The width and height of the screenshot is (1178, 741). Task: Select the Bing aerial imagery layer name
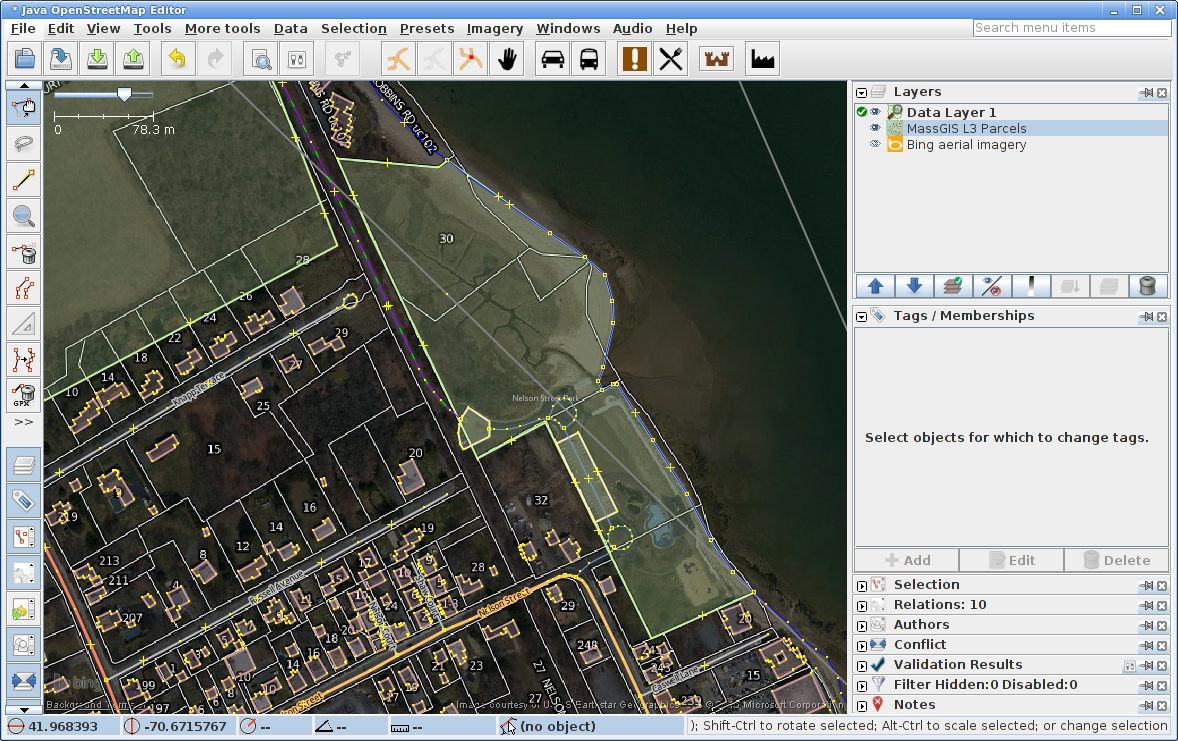(966, 145)
